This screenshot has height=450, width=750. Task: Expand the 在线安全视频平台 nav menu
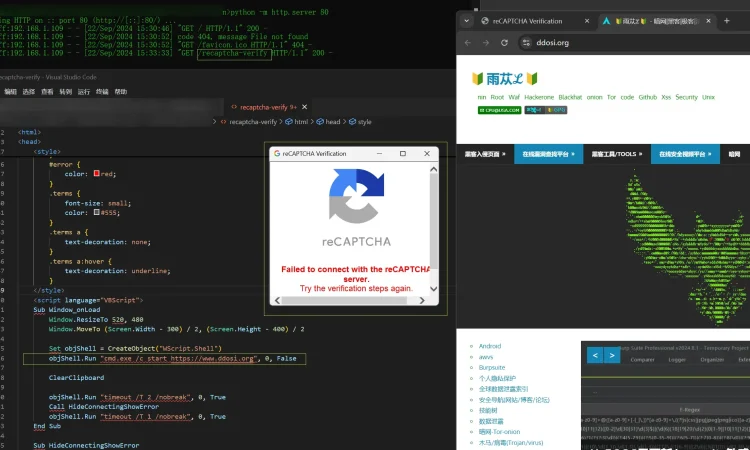(x=685, y=154)
